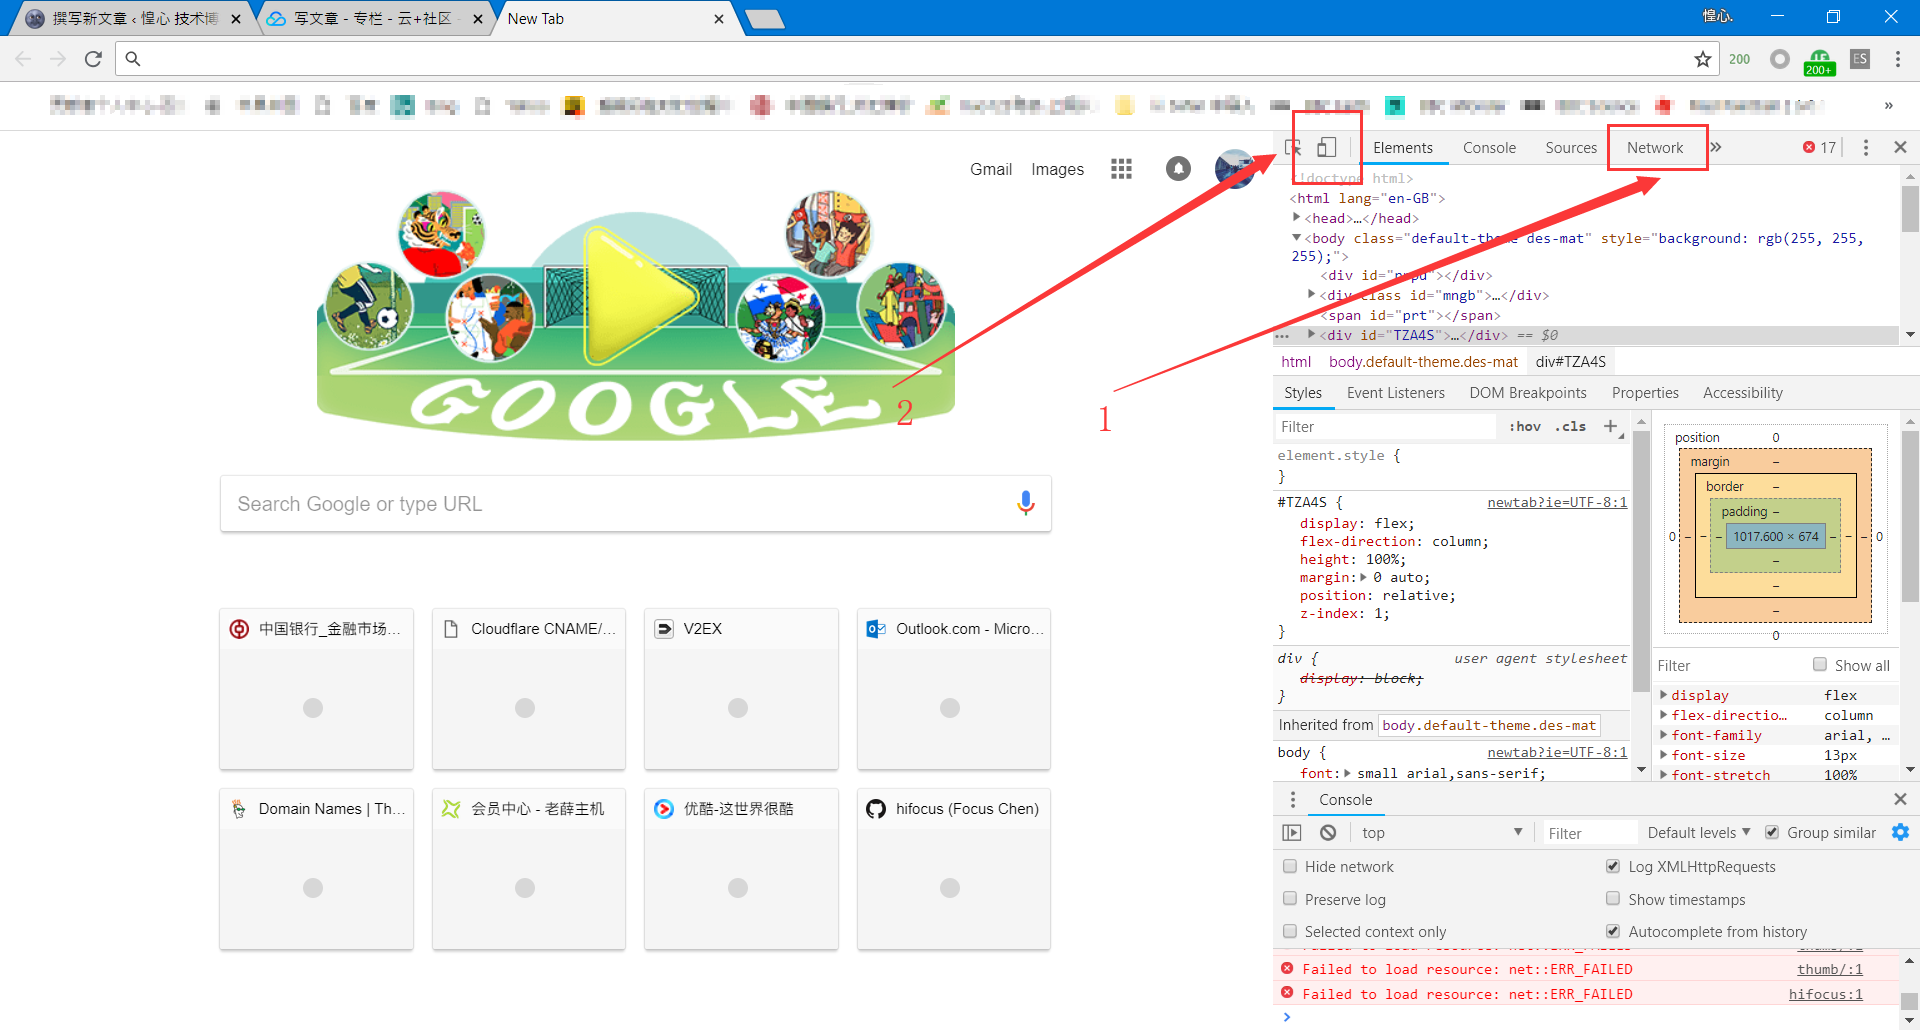The image size is (1920, 1030).
Task: Open the hifocus (Focus Chen) tile
Action: point(954,869)
